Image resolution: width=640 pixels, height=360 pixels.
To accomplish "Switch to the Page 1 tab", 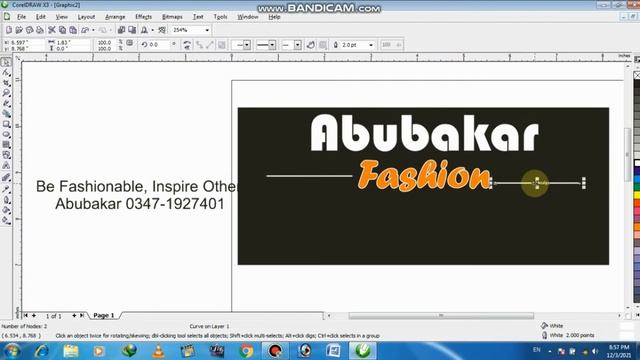I will [104, 316].
